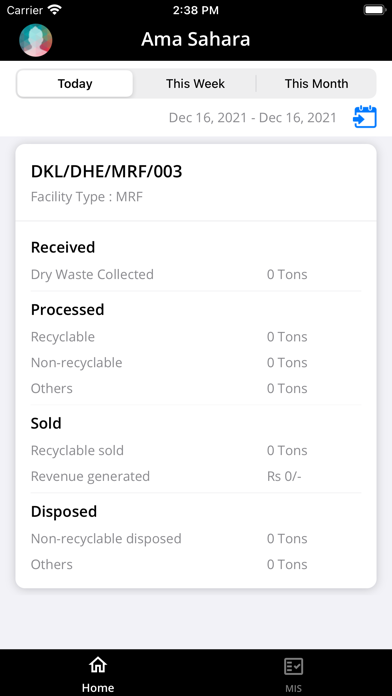Select the Recyclable sold row

[x=196, y=451]
